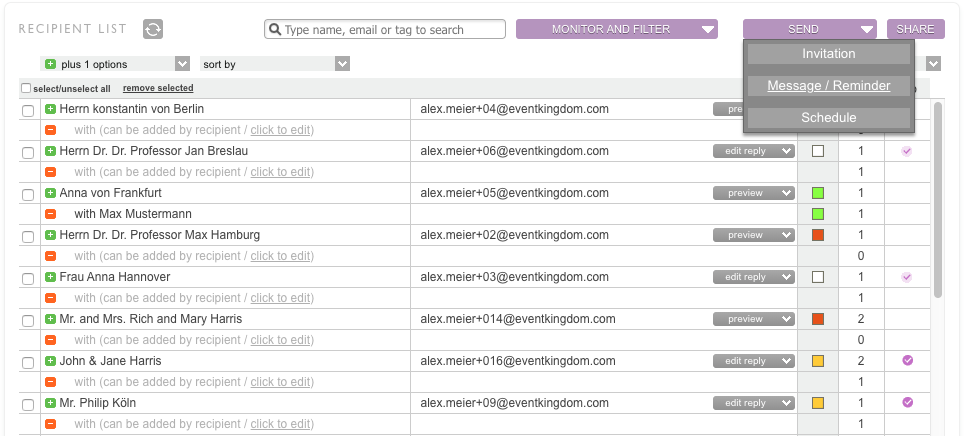Click orange minus icon beside Max Mustermann
This screenshot has width=964, height=436.
pyautogui.click(x=51, y=214)
